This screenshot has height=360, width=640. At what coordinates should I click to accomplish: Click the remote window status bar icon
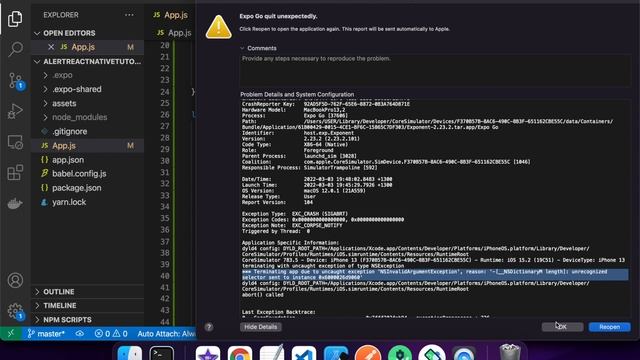tap(11, 333)
